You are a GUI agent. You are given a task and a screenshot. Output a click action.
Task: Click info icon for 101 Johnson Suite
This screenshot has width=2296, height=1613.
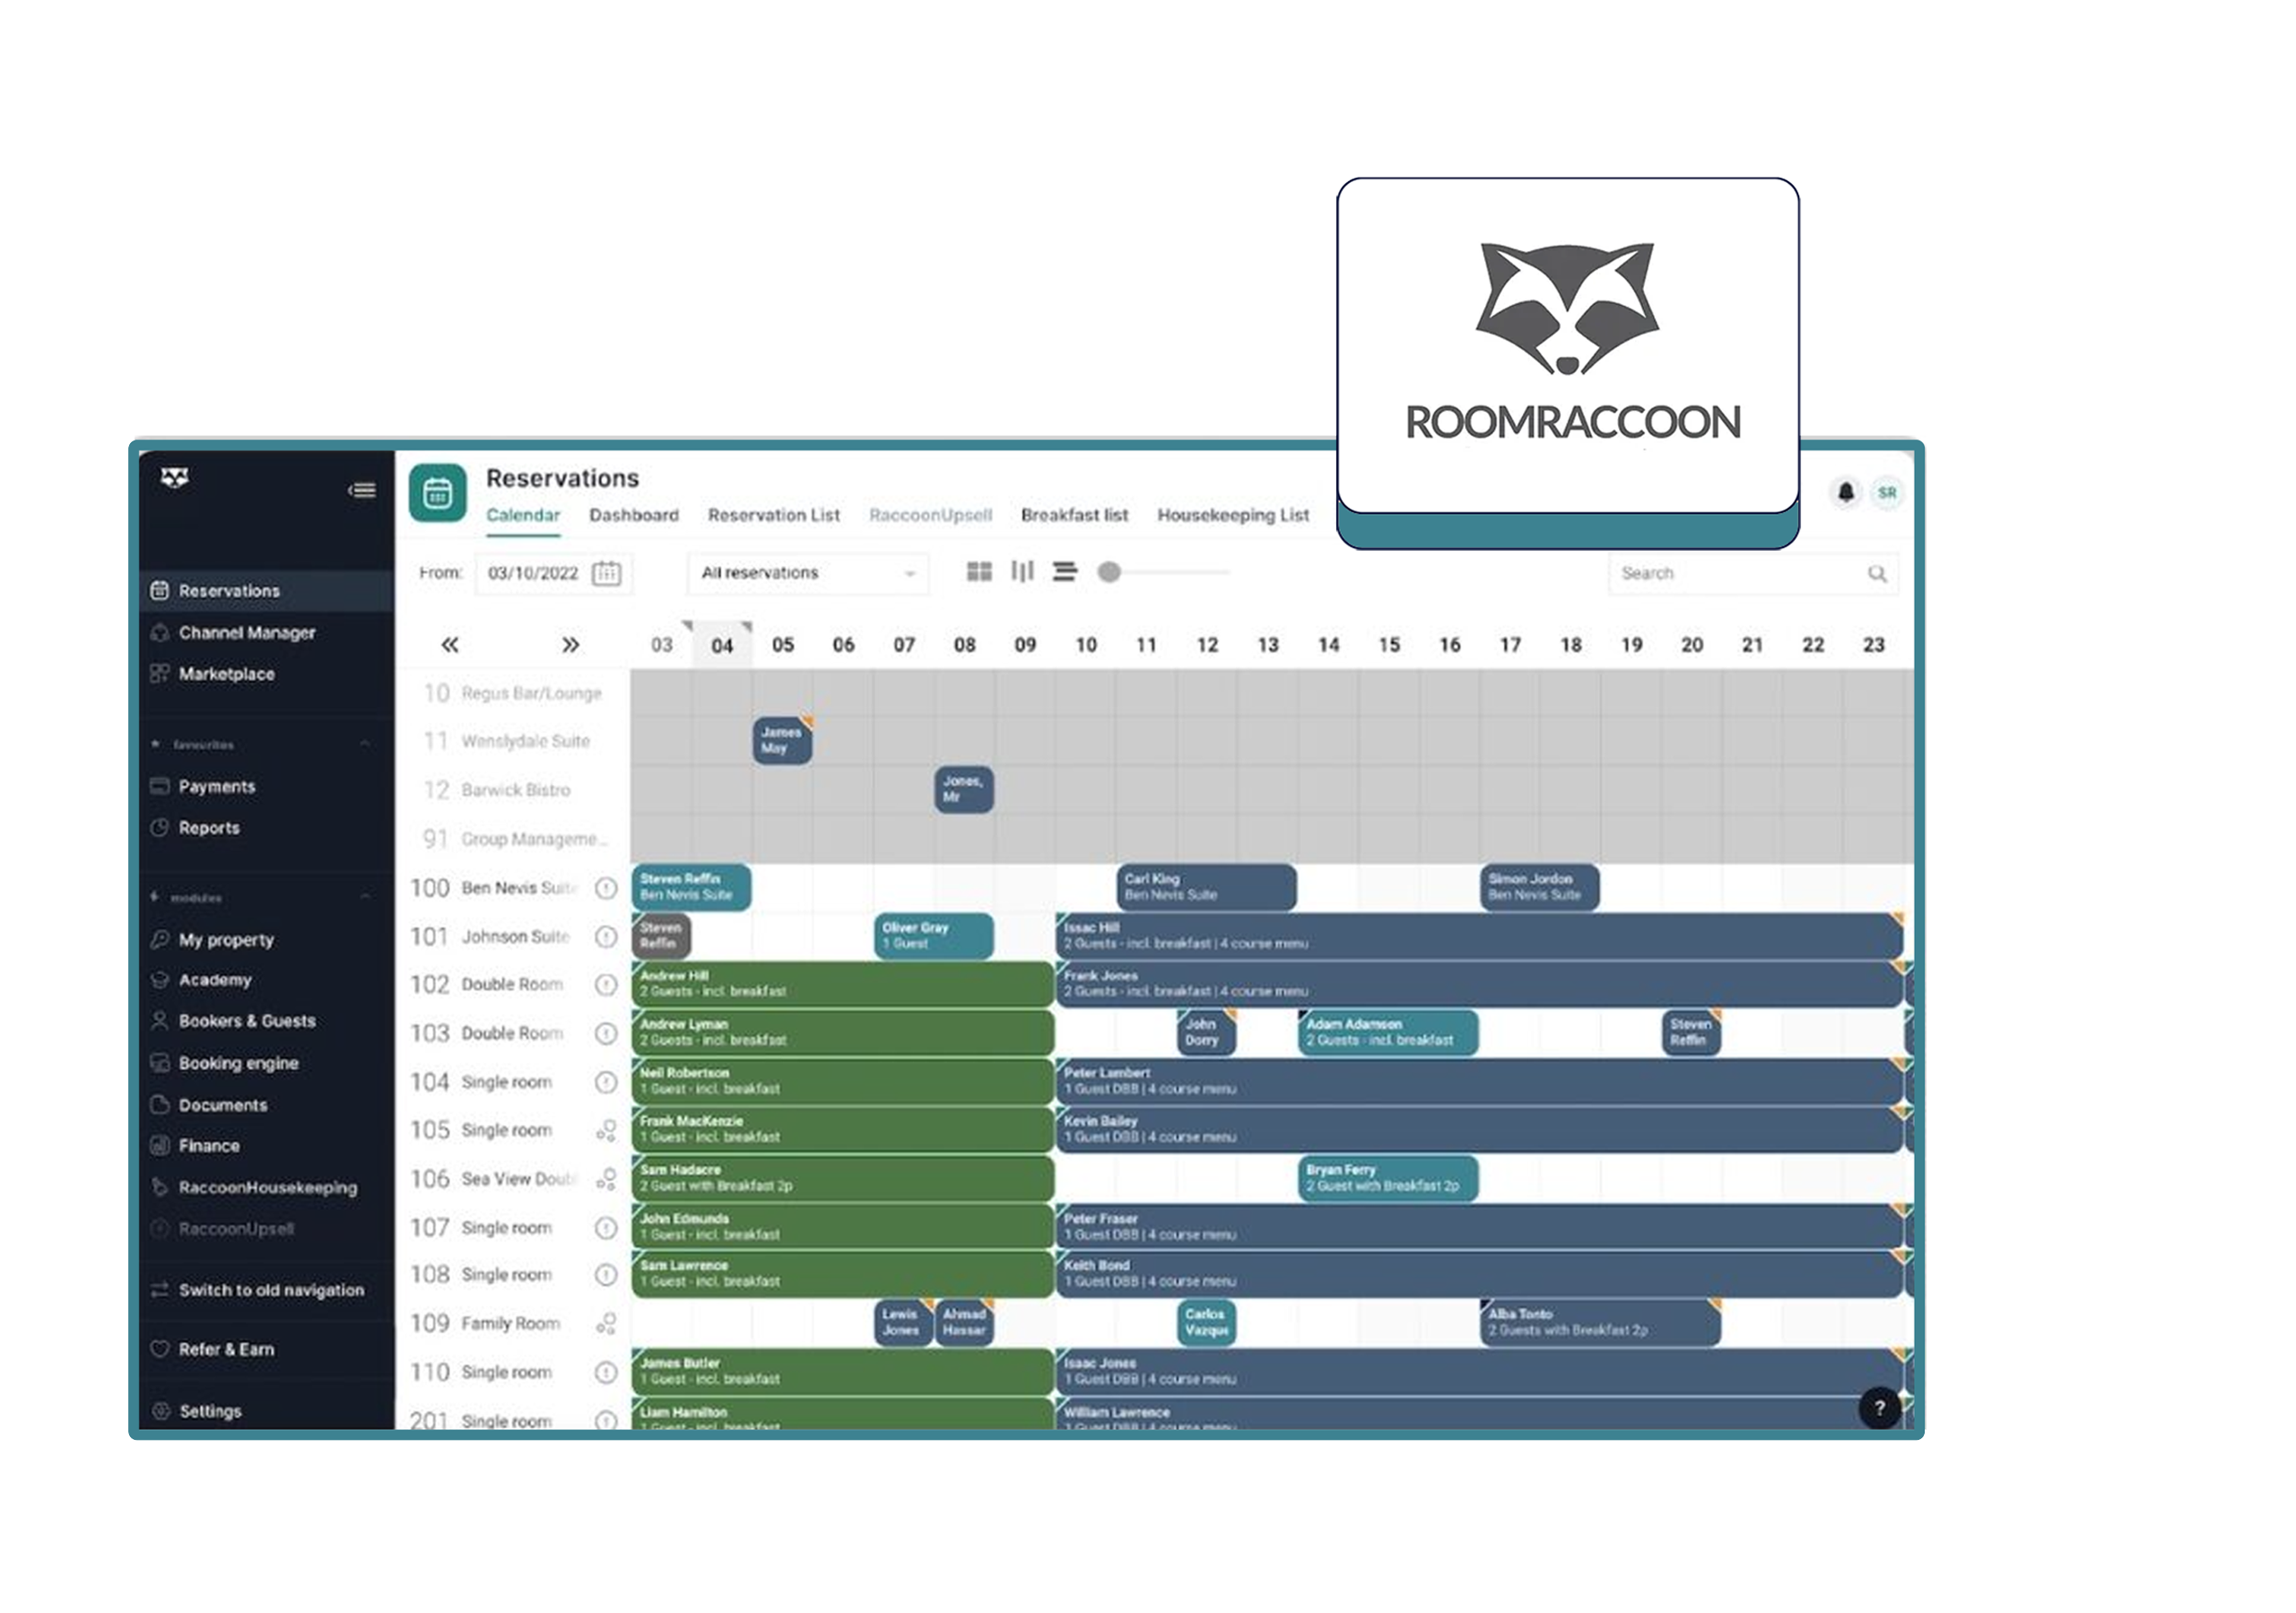(606, 937)
